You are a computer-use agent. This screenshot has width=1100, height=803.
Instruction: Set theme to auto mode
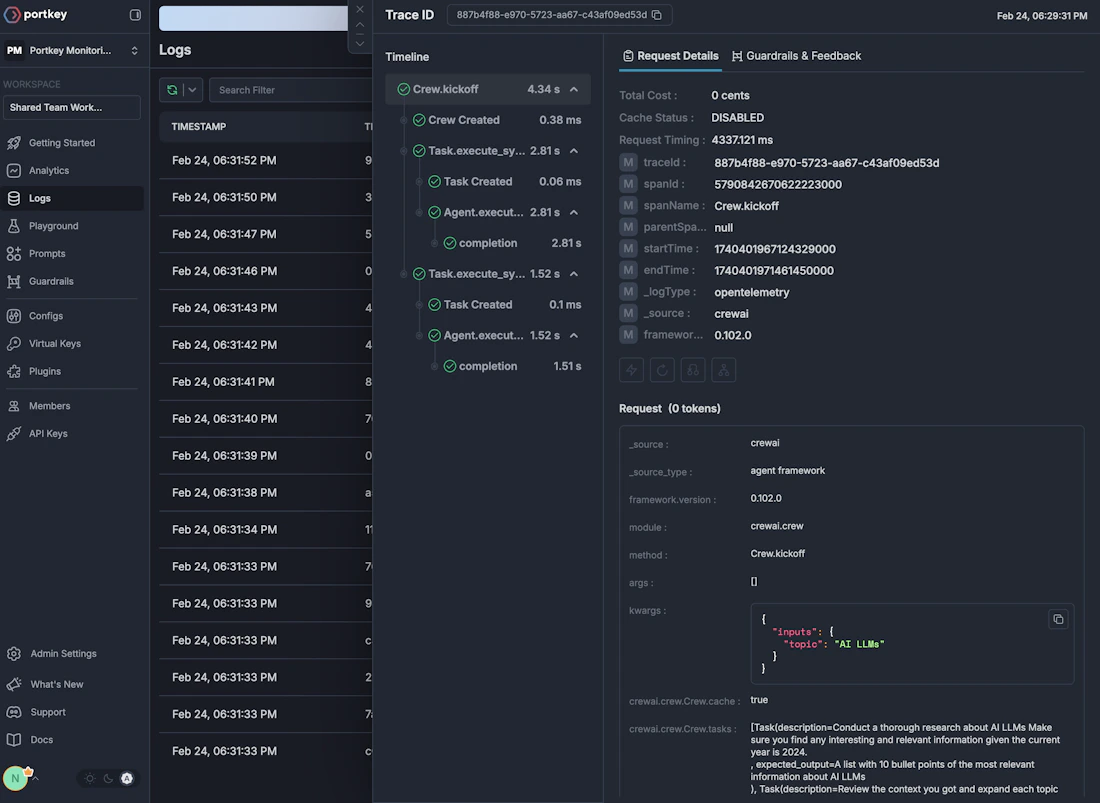point(126,778)
